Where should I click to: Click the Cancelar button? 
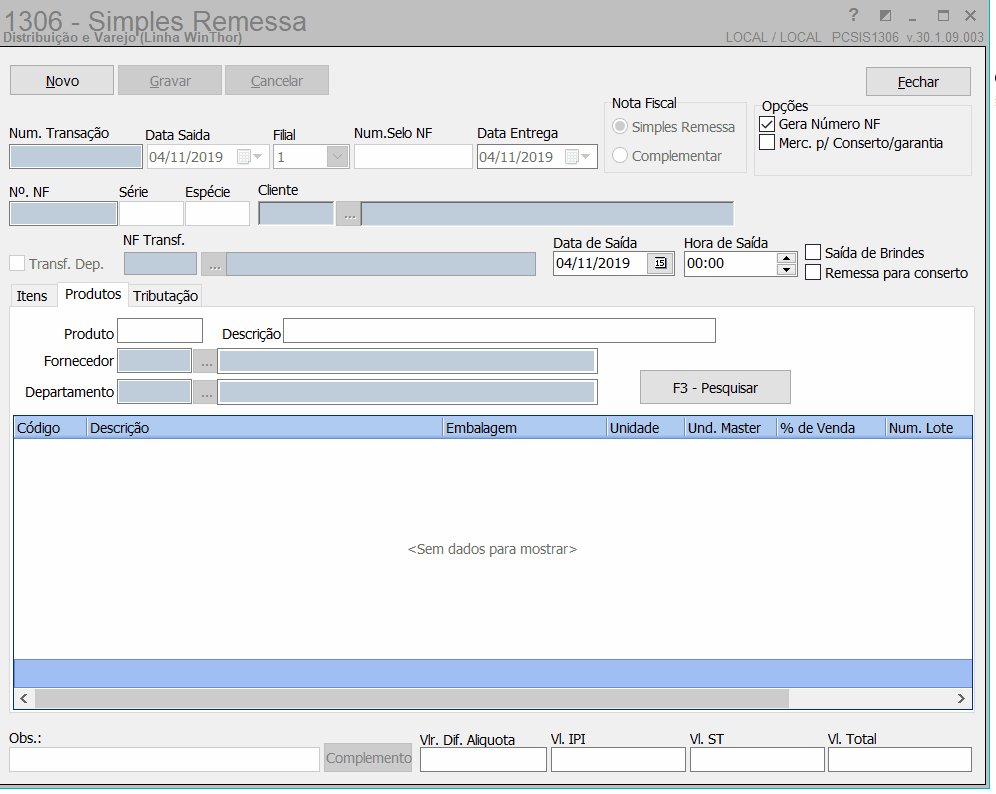pyautogui.click(x=277, y=81)
